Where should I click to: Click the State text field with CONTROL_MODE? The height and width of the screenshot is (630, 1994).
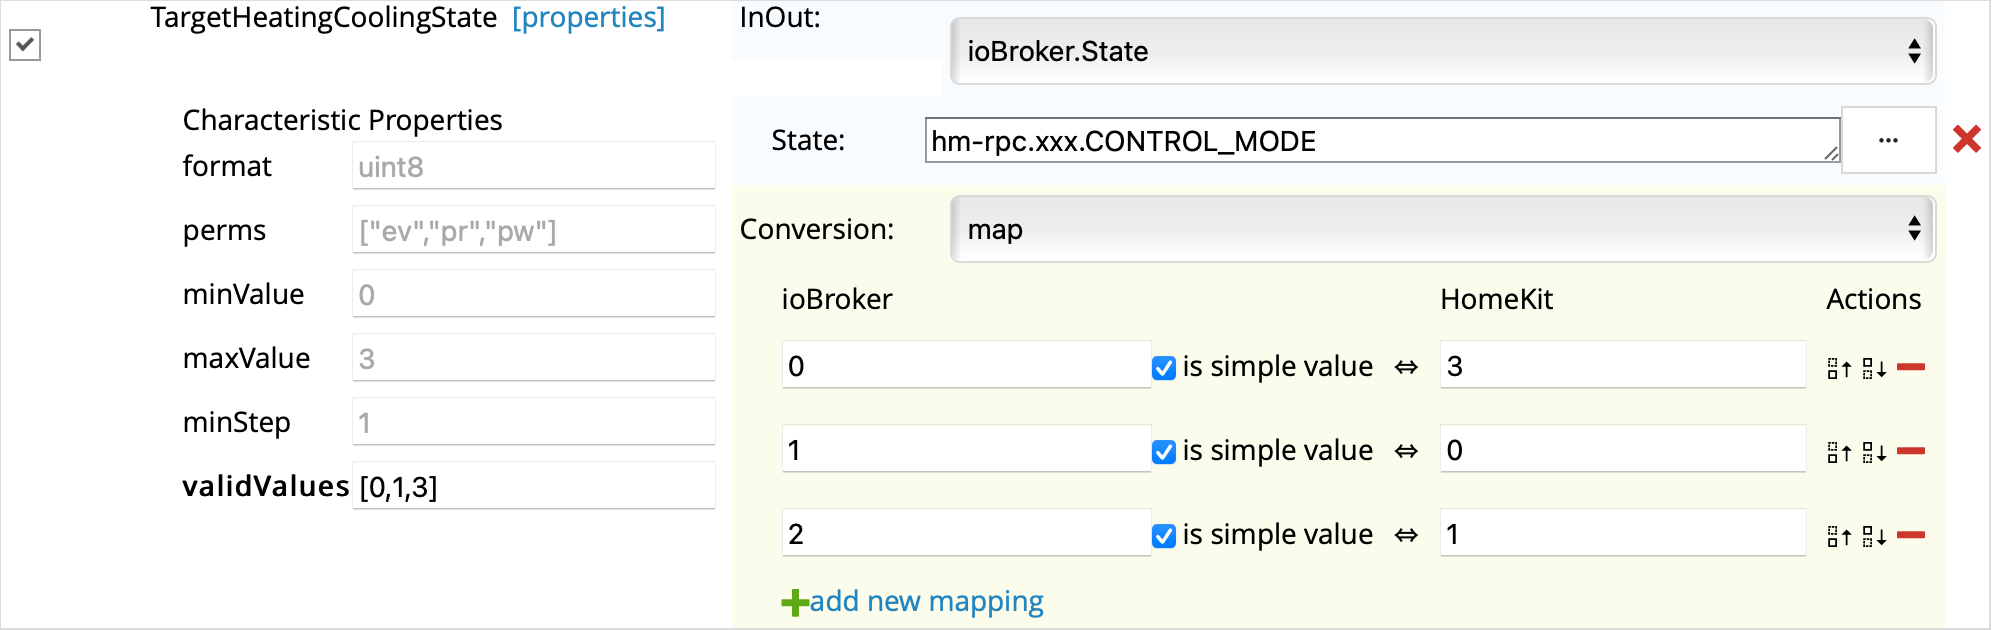point(1380,141)
